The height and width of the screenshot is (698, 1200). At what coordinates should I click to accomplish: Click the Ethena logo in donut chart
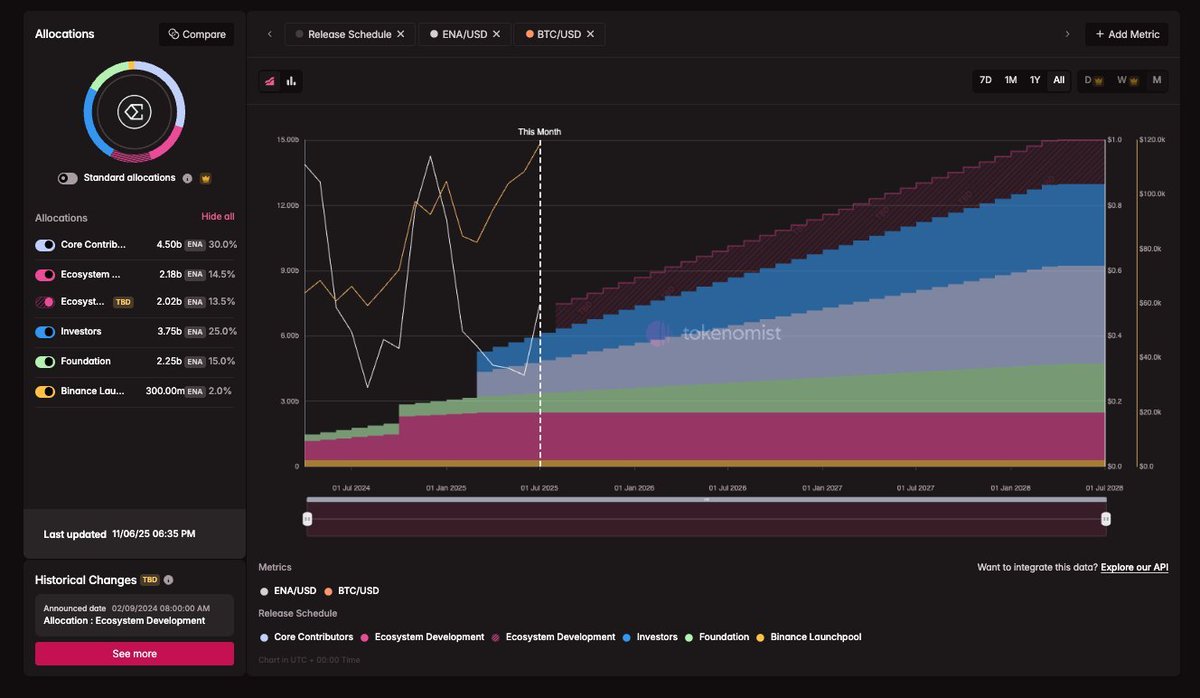click(x=134, y=111)
